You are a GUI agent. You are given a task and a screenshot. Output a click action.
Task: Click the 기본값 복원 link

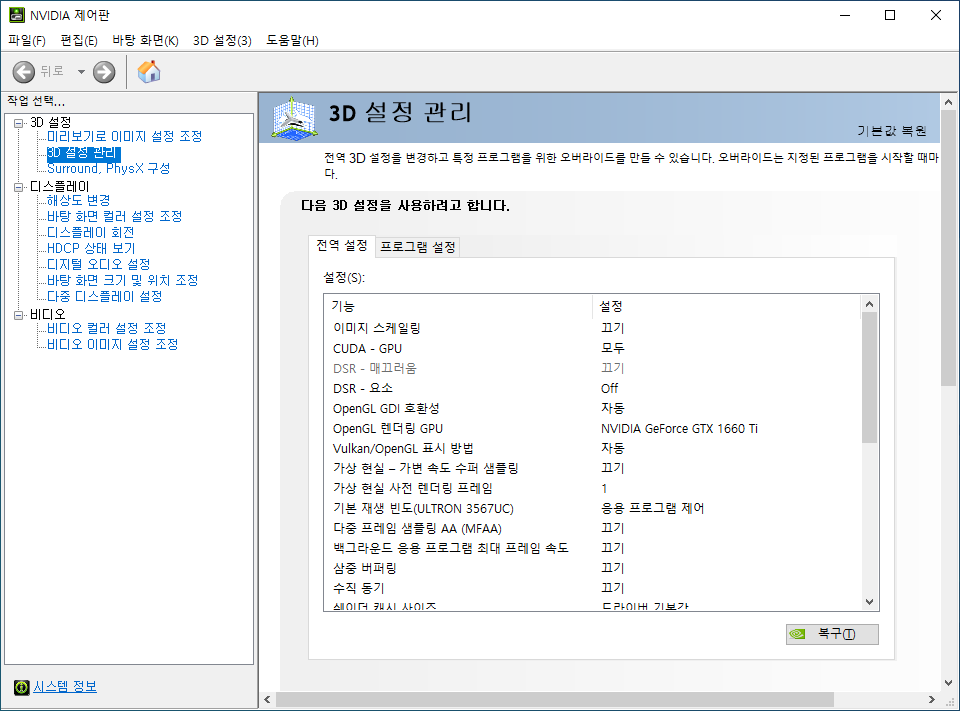click(x=891, y=130)
